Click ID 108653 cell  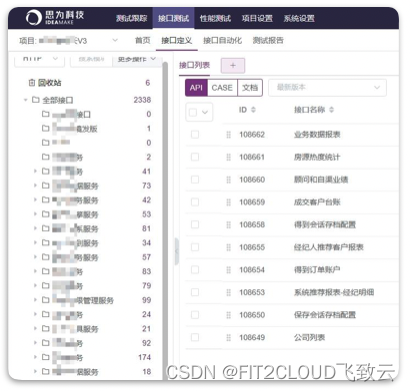[252, 292]
